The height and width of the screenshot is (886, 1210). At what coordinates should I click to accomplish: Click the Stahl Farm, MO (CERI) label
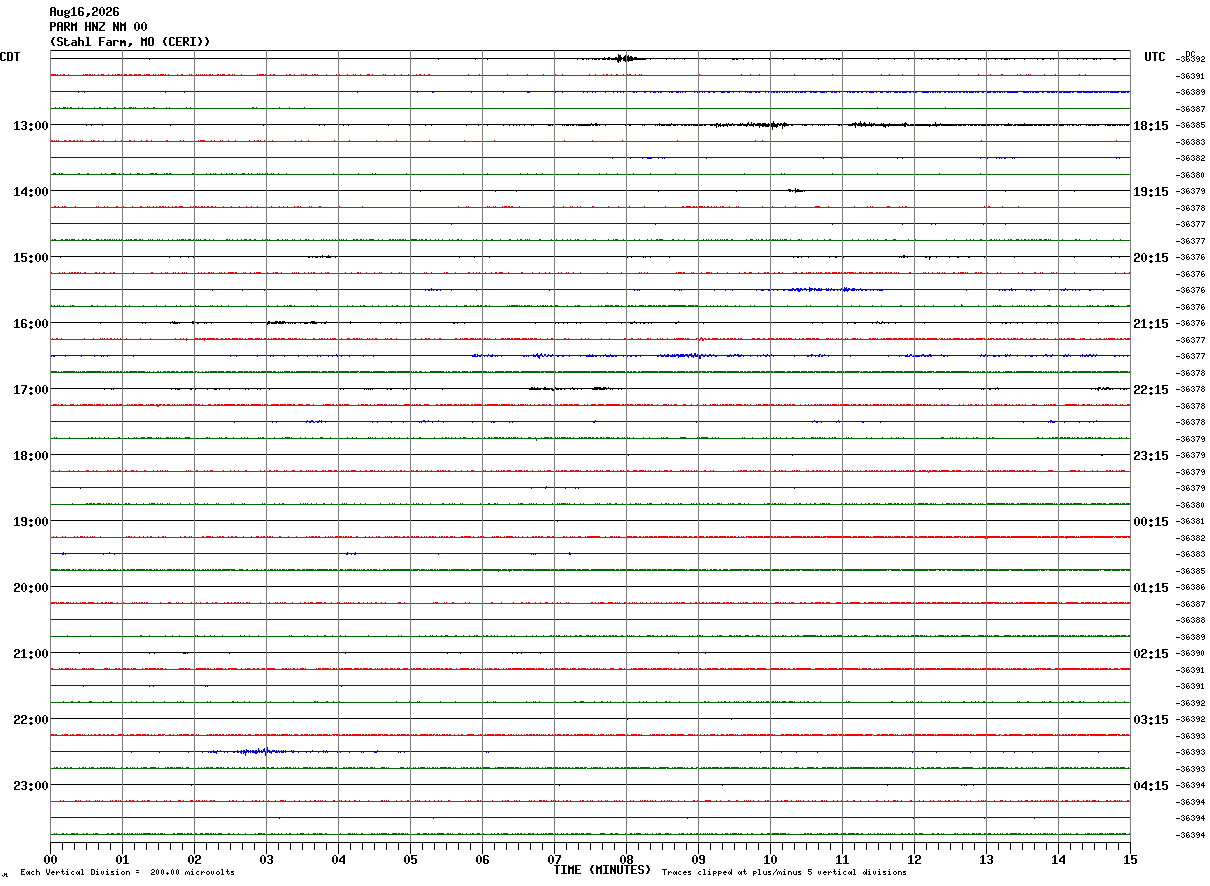(x=130, y=42)
